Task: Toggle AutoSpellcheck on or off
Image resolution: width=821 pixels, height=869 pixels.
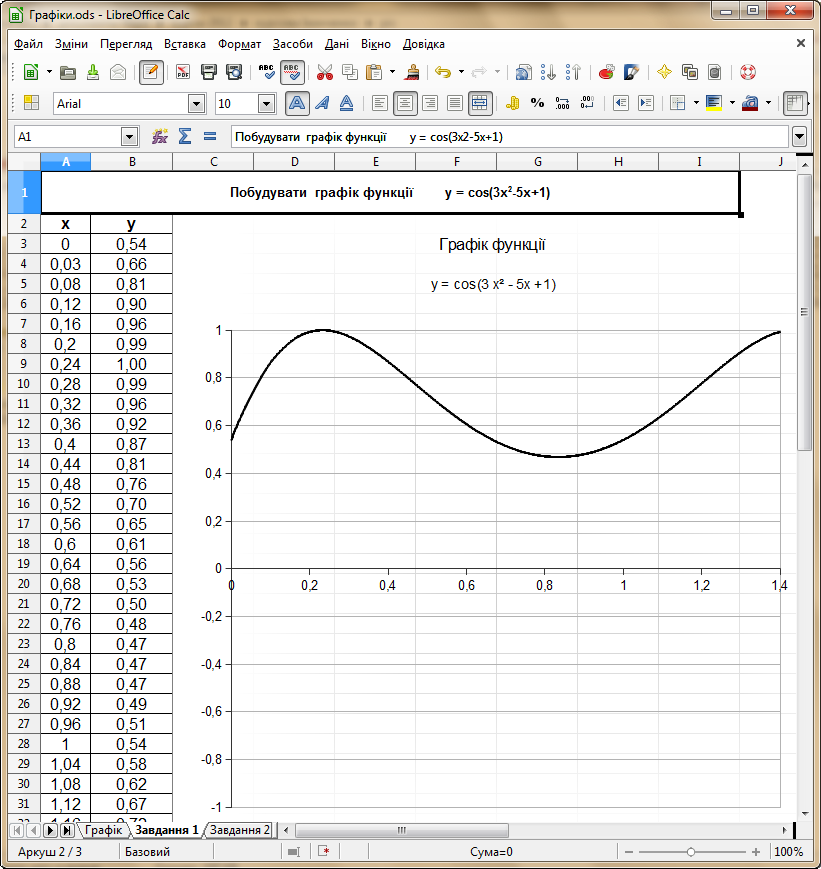Action: (x=292, y=72)
